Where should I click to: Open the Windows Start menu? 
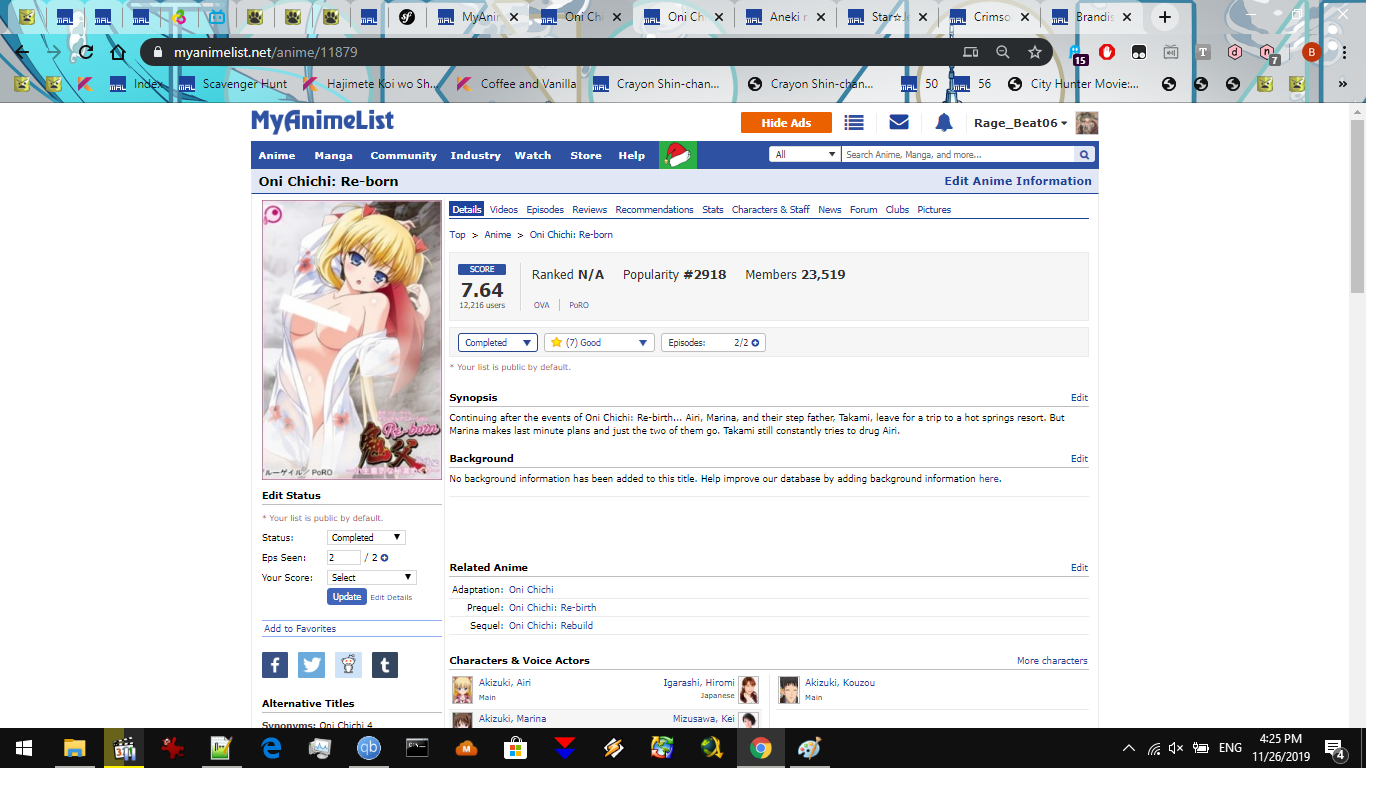(x=24, y=748)
